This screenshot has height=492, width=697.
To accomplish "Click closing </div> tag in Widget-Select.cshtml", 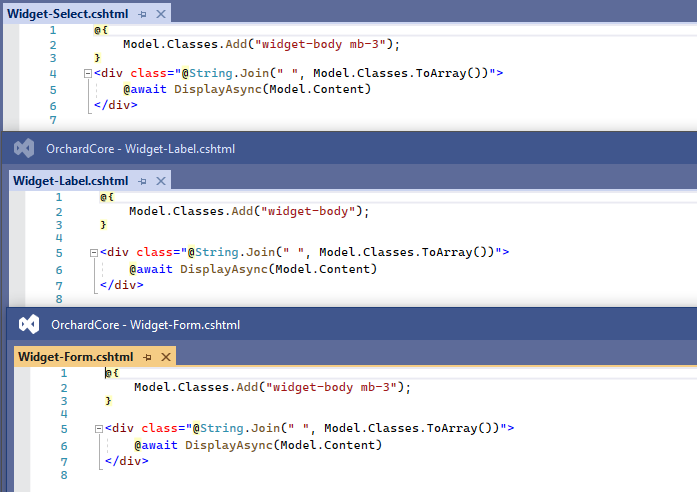I will 116,105.
